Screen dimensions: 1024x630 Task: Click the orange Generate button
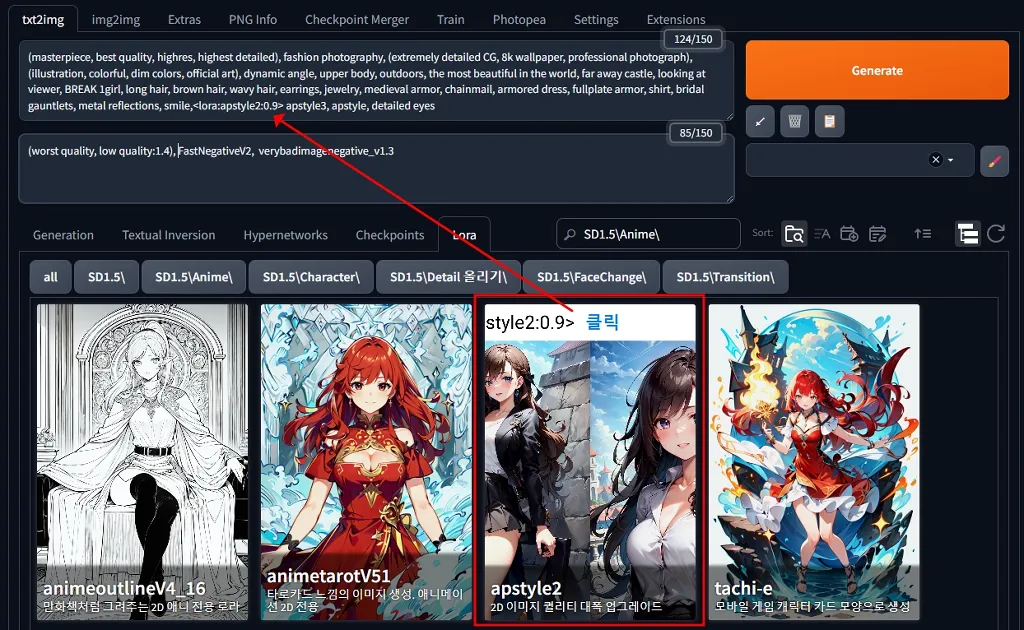pos(877,70)
